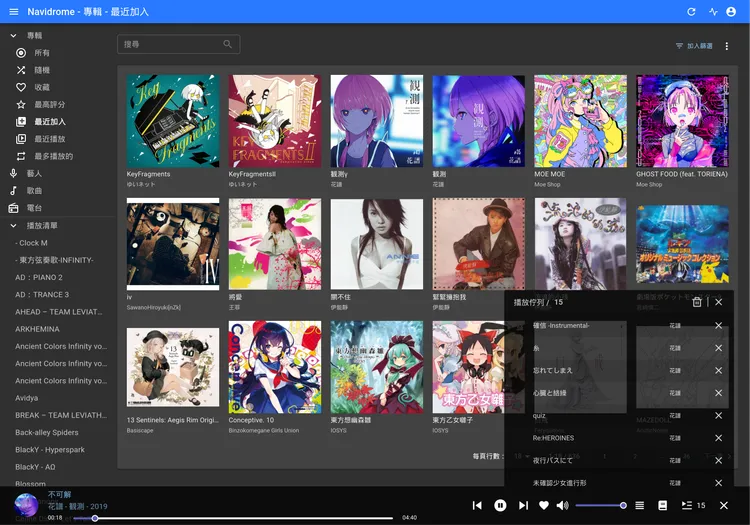Select 隨機 random albums view
Image resolution: width=750 pixels, height=525 pixels.
point(41,70)
